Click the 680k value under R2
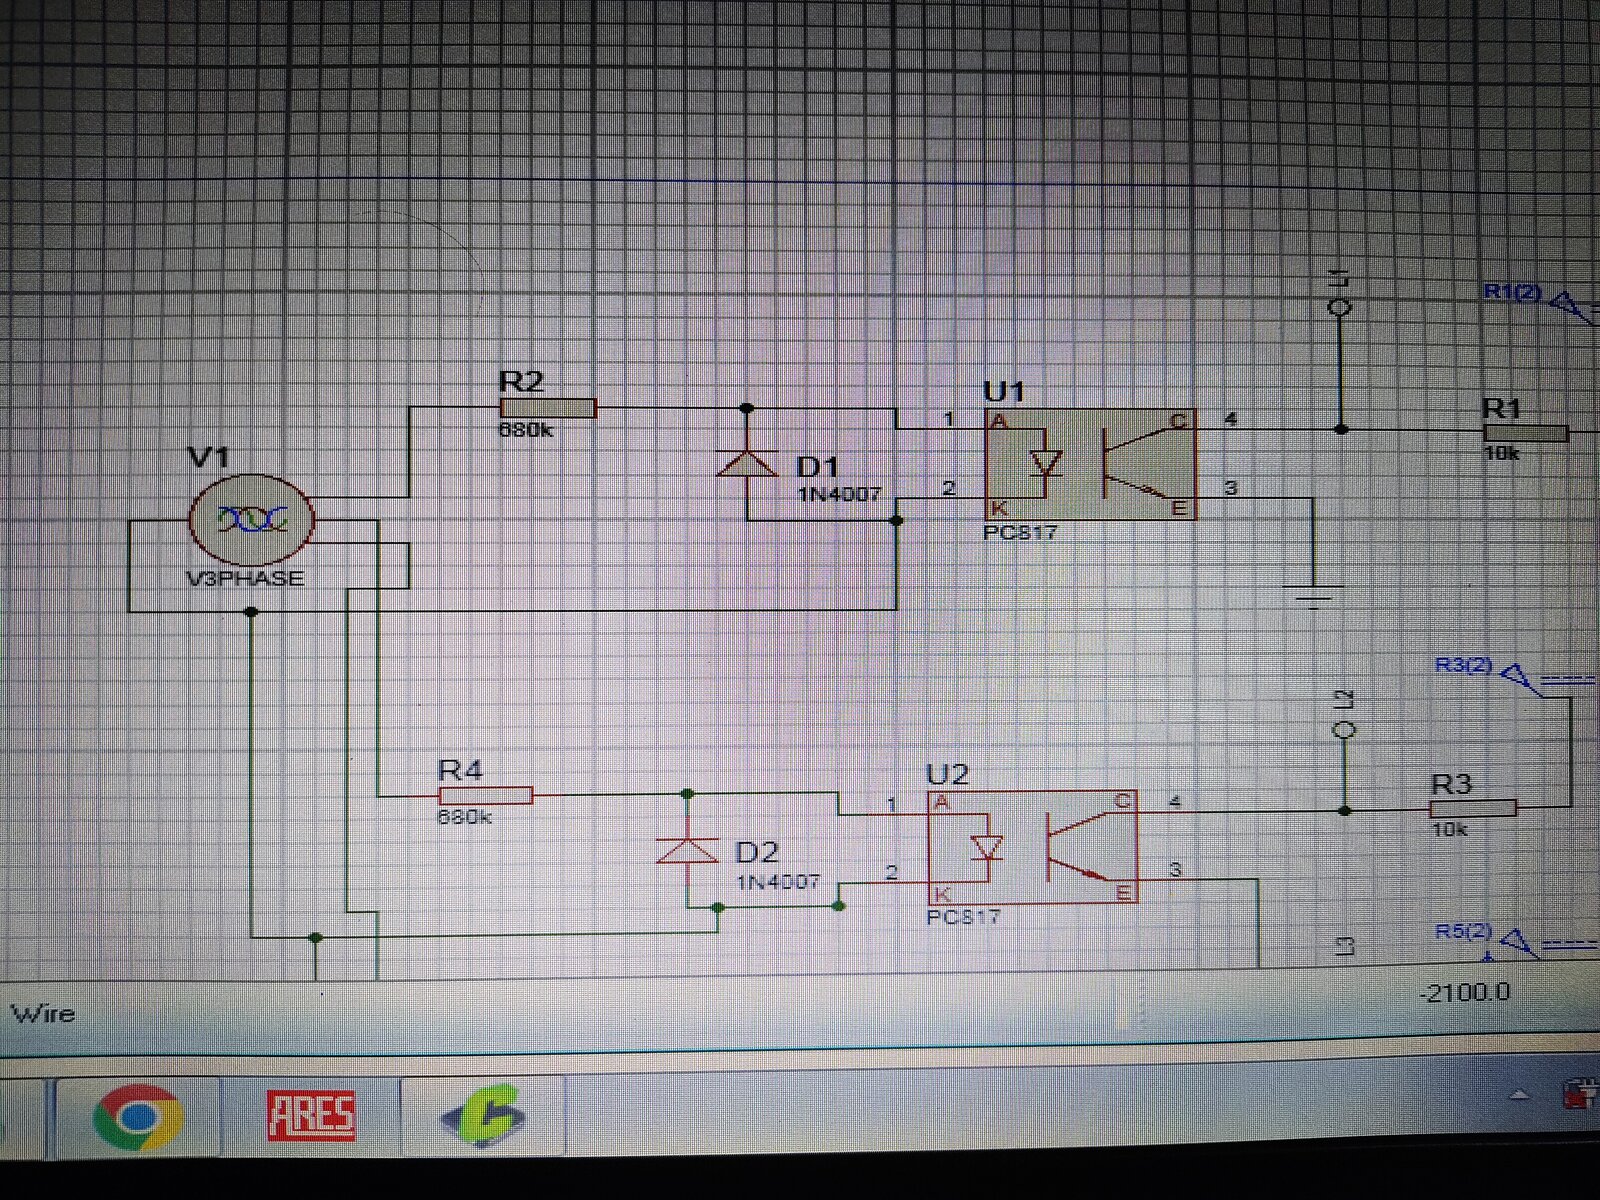Viewport: 1600px width, 1200px height. (x=526, y=430)
